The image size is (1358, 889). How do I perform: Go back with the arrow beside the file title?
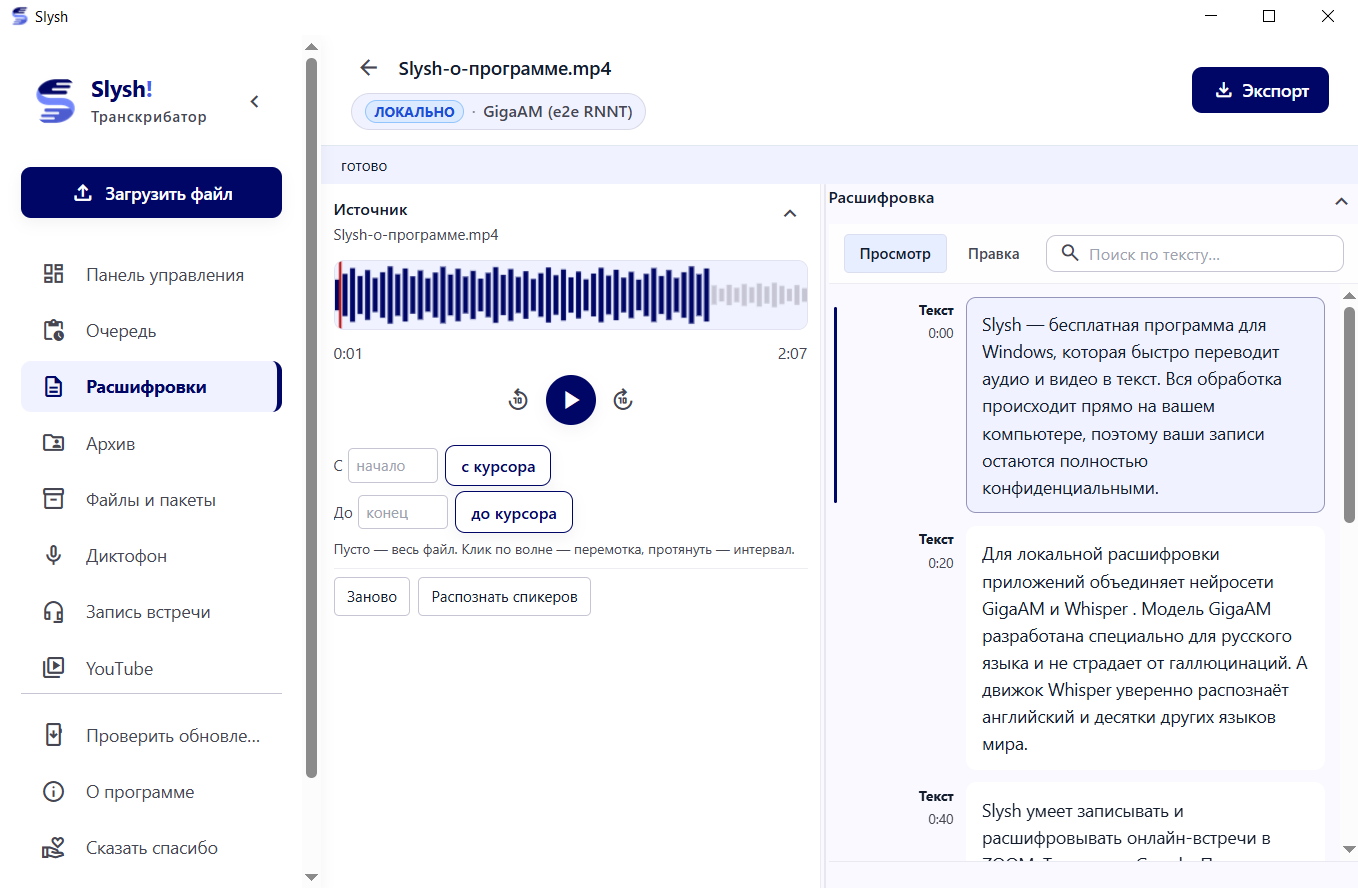pos(369,68)
